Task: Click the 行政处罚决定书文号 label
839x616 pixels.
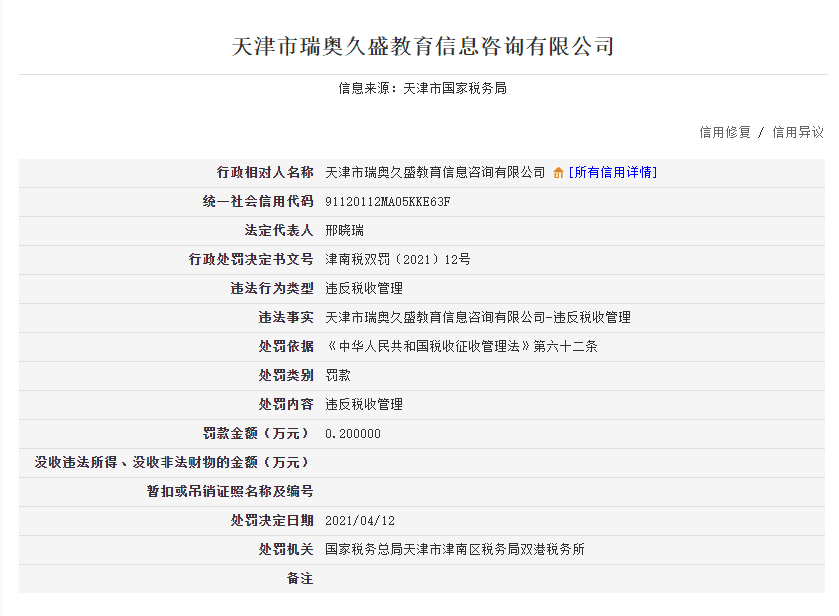Action: 251,260
